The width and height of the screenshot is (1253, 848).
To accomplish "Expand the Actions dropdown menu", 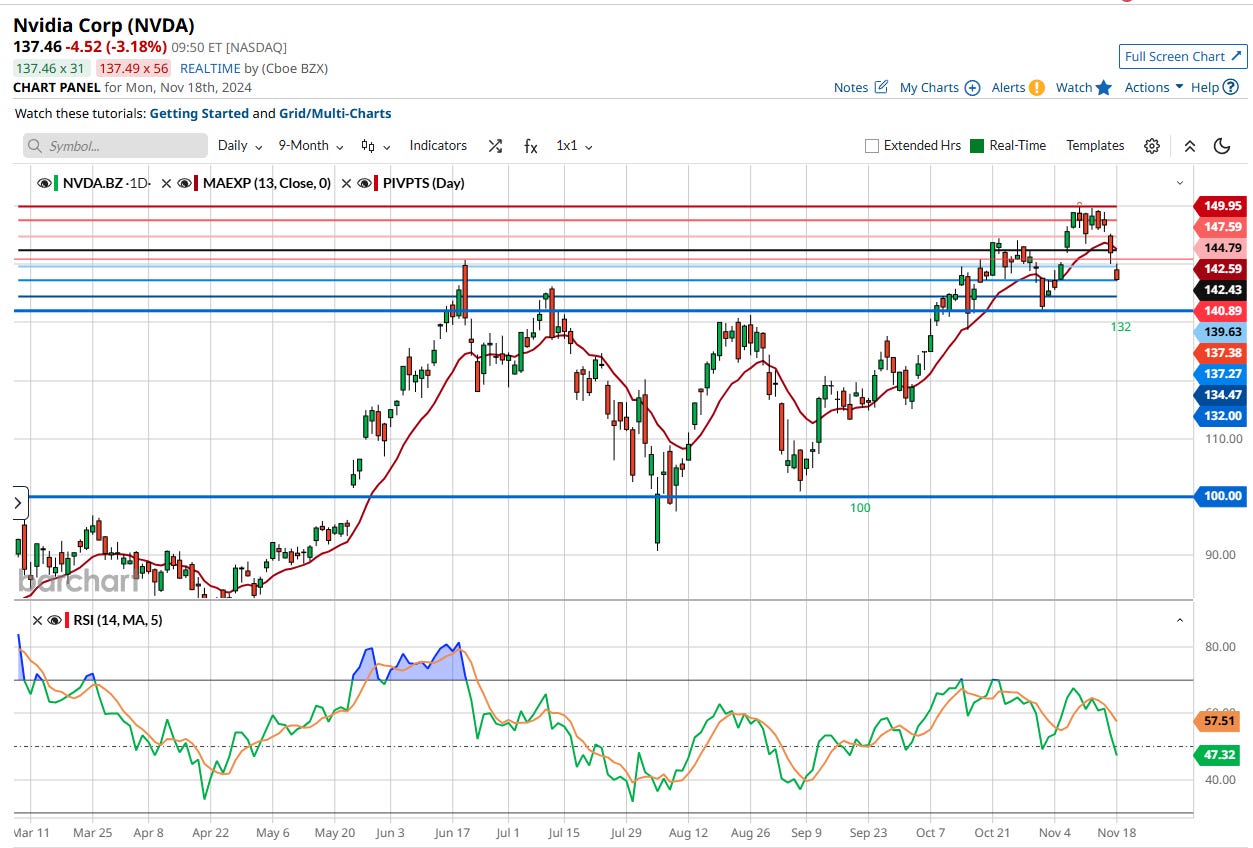I will [1154, 87].
